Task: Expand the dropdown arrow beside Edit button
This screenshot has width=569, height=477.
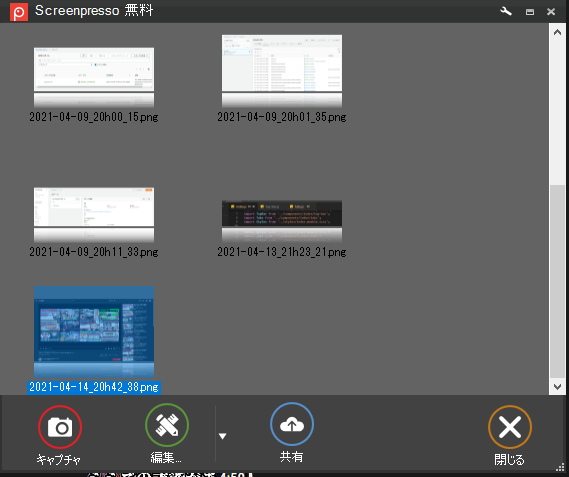Action: [x=222, y=436]
